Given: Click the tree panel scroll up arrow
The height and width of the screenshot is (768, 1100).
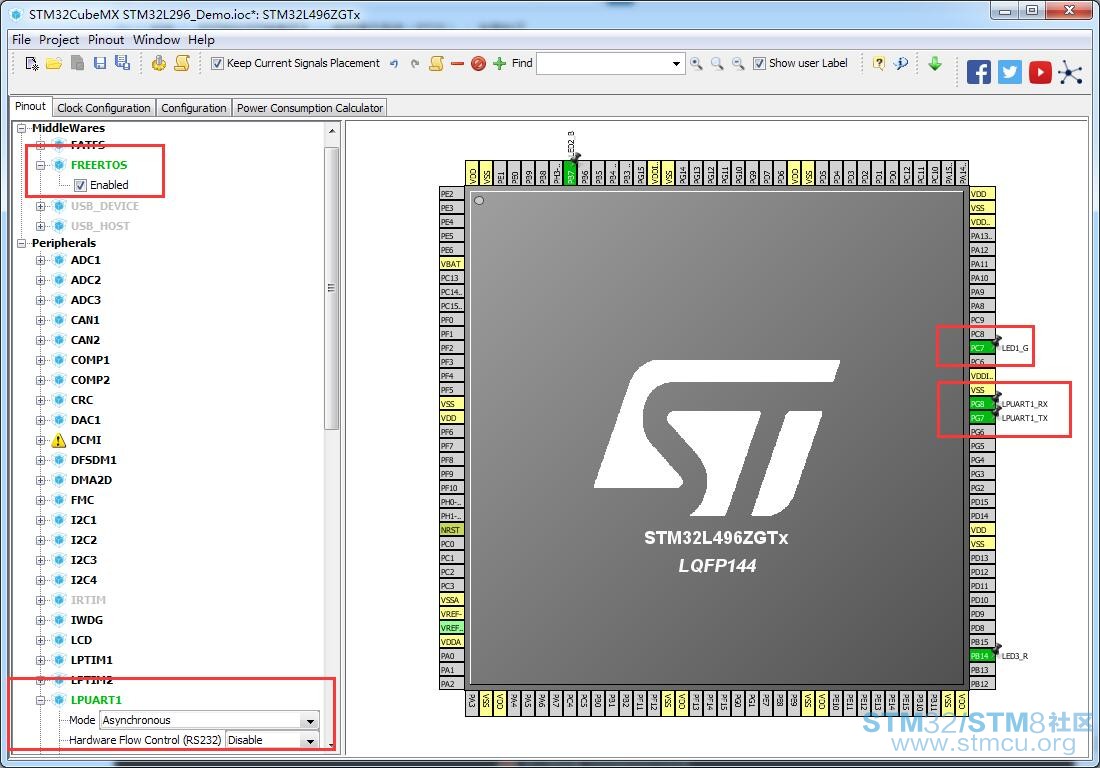Looking at the screenshot, I should click(332, 131).
